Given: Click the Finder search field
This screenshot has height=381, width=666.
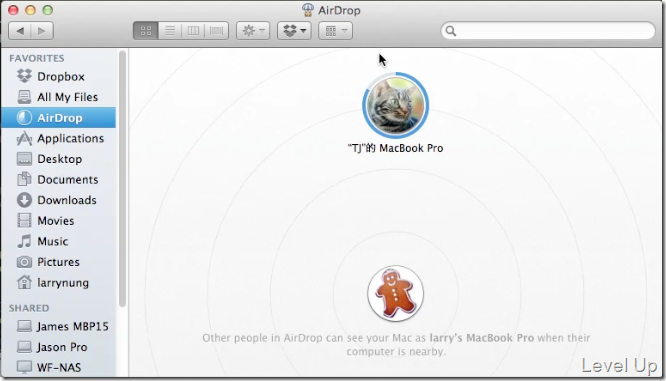Looking at the screenshot, I should [548, 31].
